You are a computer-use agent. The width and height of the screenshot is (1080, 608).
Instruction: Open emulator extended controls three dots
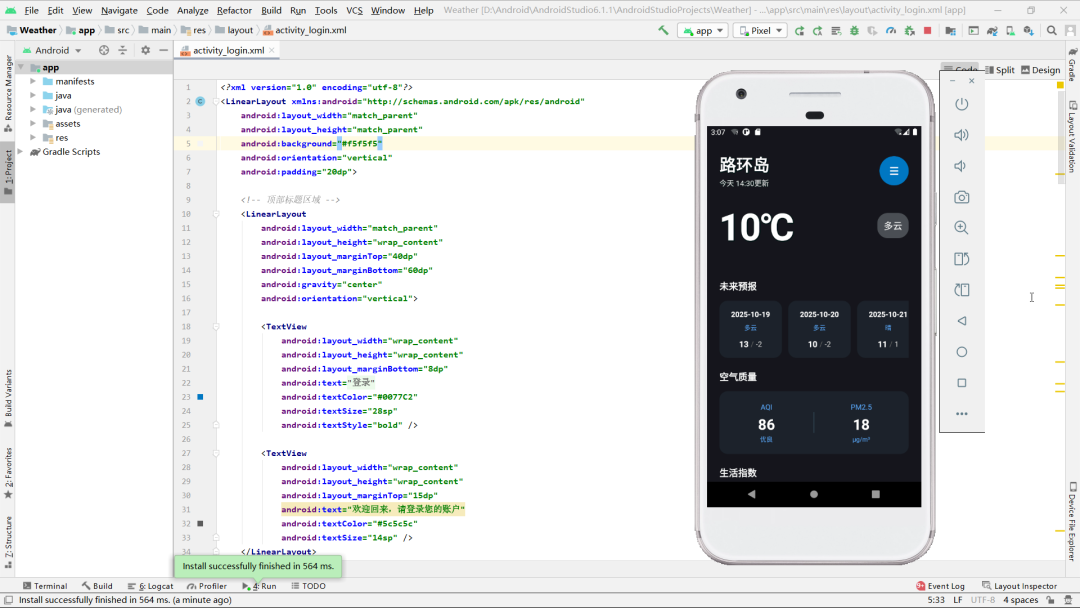tap(962, 414)
